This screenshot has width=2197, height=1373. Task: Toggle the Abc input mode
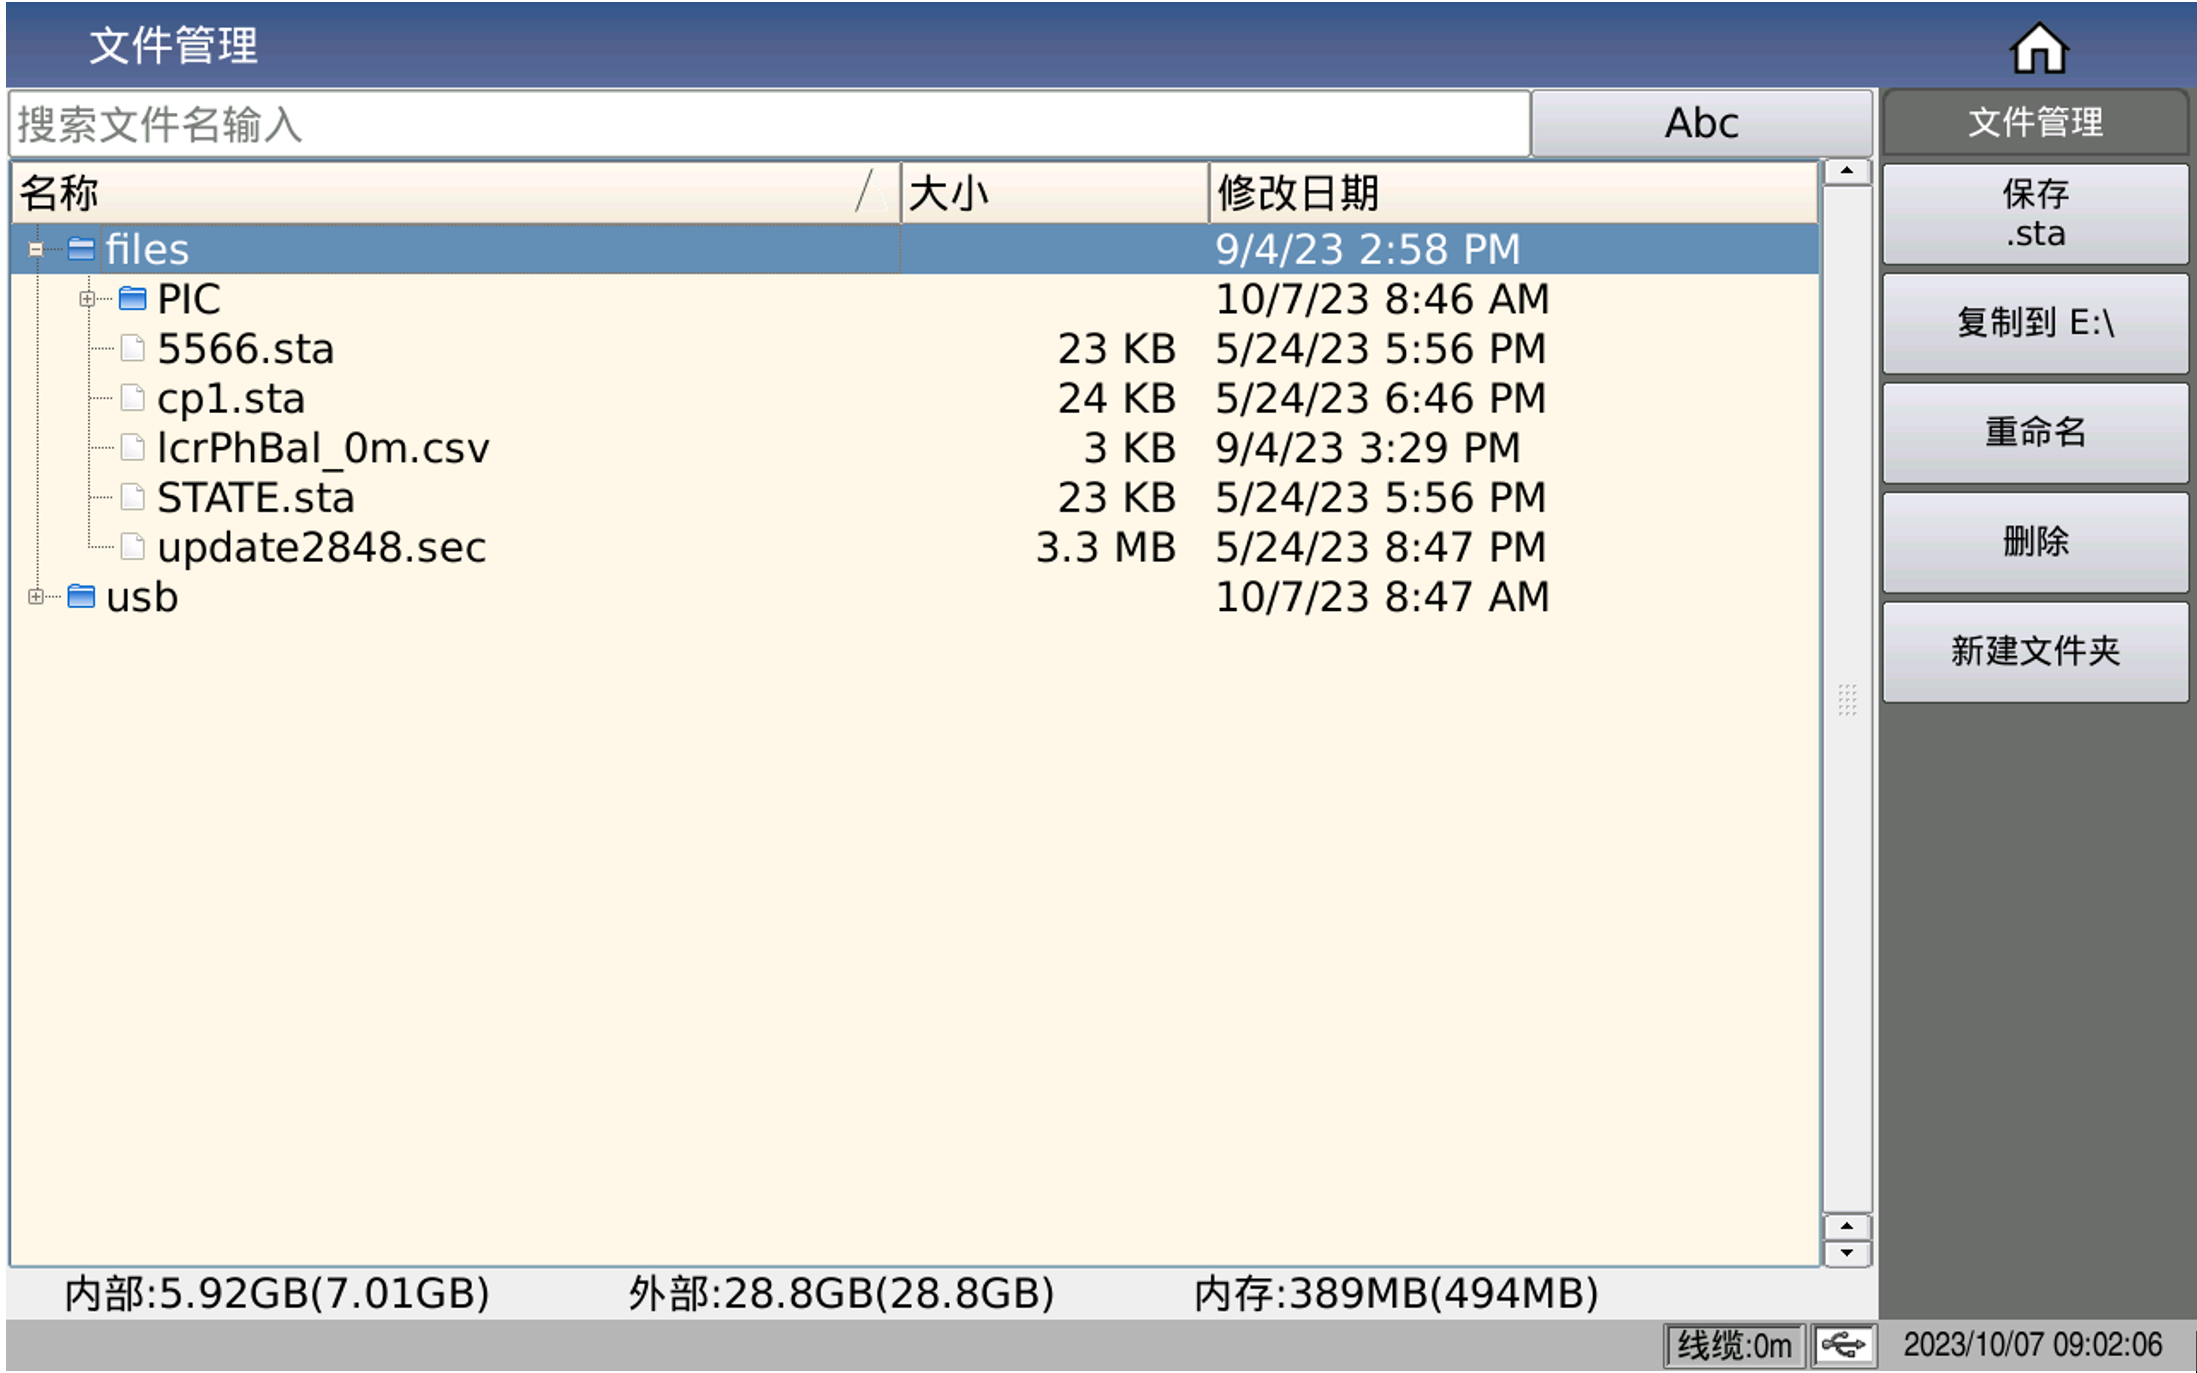[1700, 122]
